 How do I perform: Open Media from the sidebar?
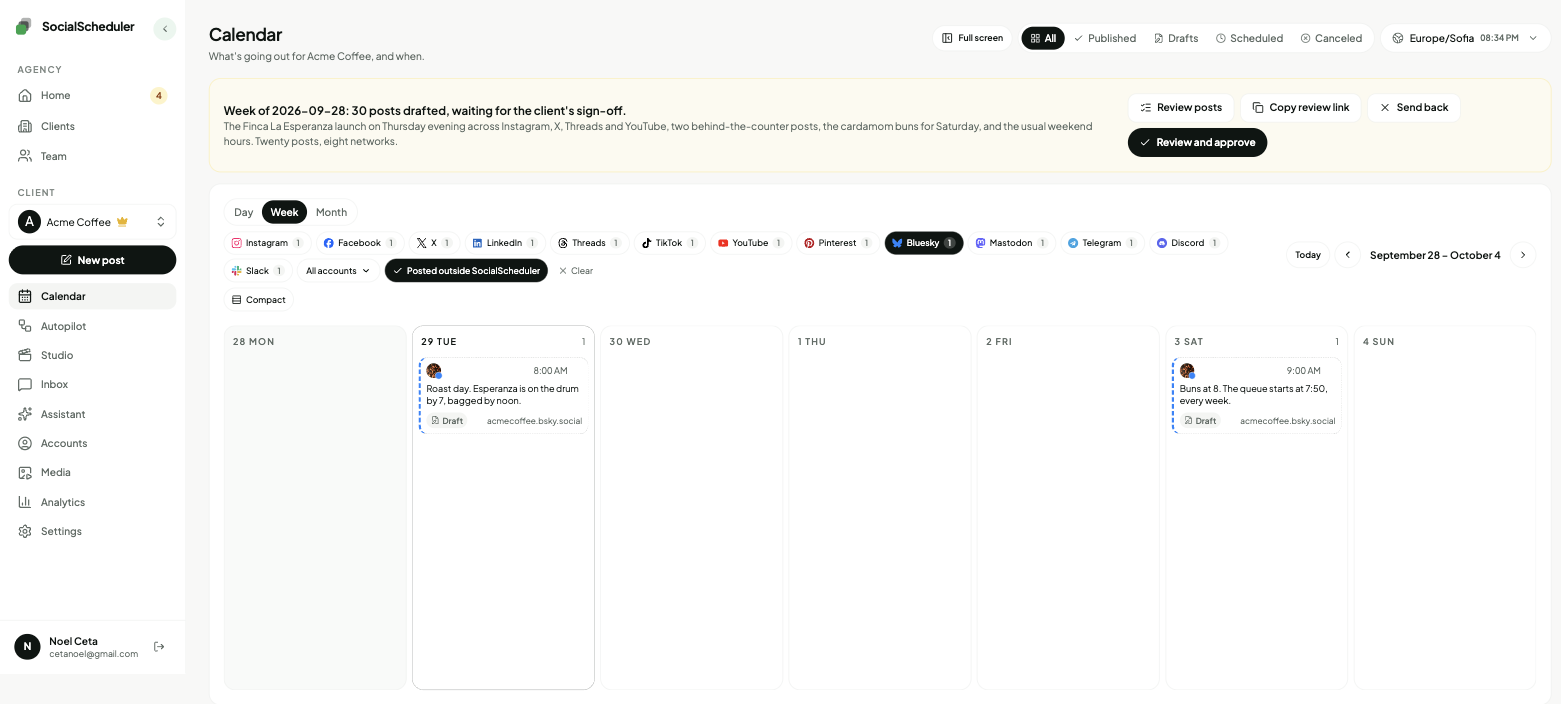coord(92,472)
